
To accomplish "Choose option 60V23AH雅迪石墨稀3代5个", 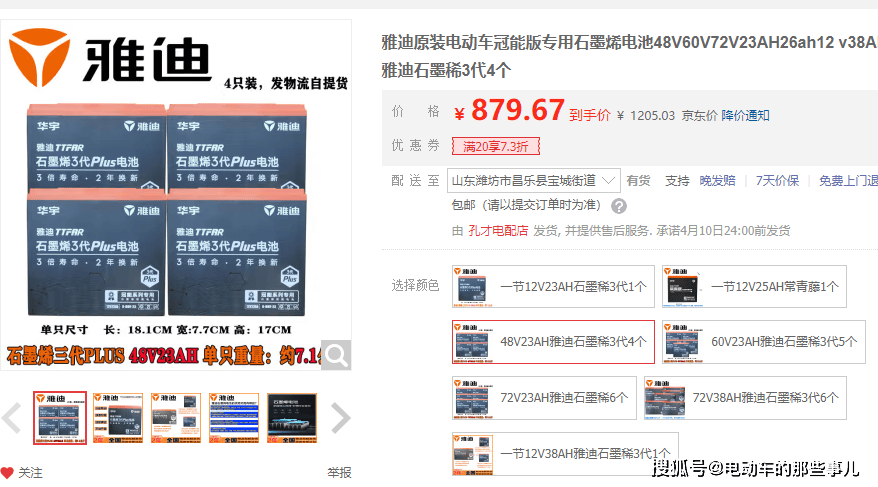I will [764, 342].
